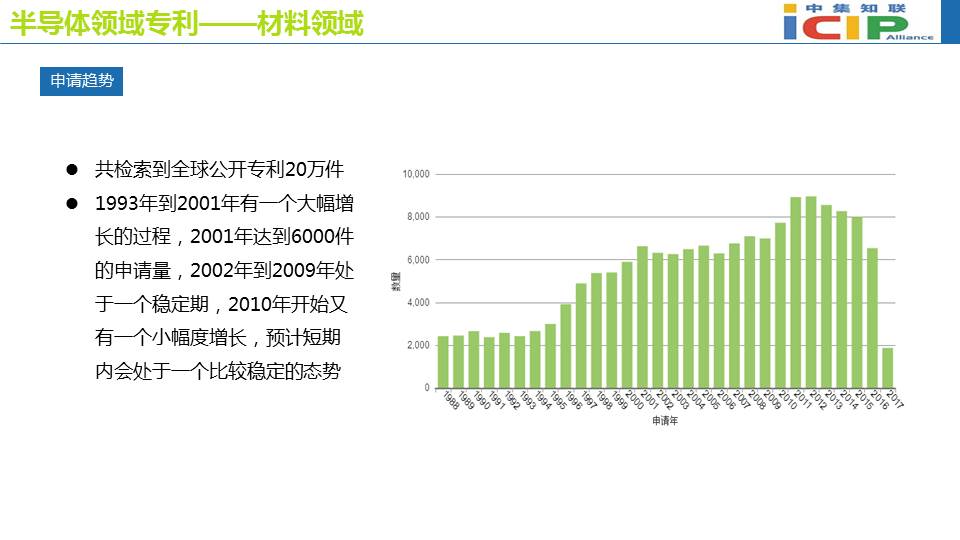This screenshot has width=960, height=540.
Task: Click the text line 内会处于一个比较稳定的态势
Action: tap(217, 370)
